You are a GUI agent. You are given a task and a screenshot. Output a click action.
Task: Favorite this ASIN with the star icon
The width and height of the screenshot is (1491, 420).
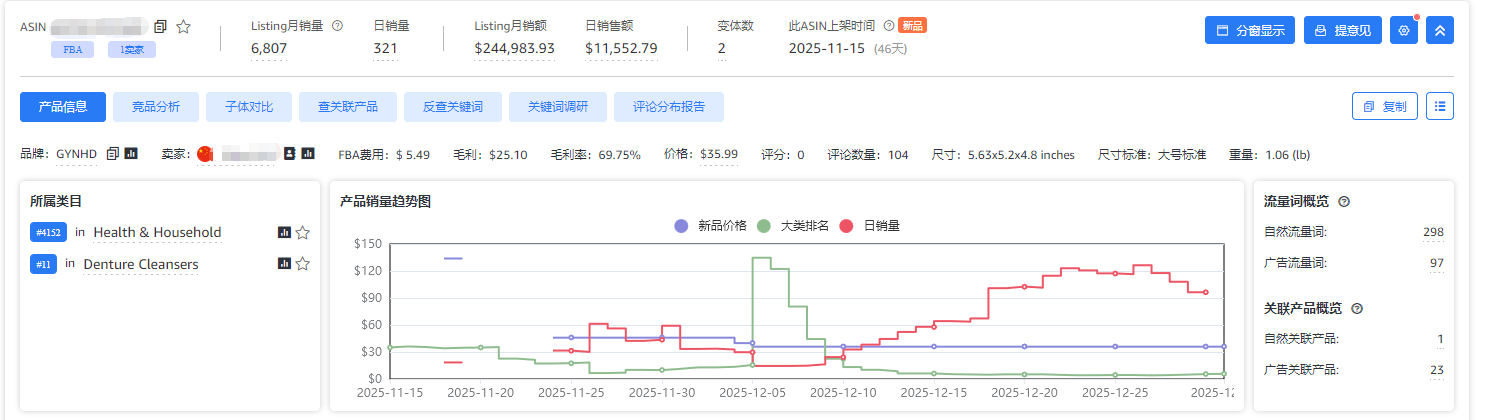(x=183, y=27)
